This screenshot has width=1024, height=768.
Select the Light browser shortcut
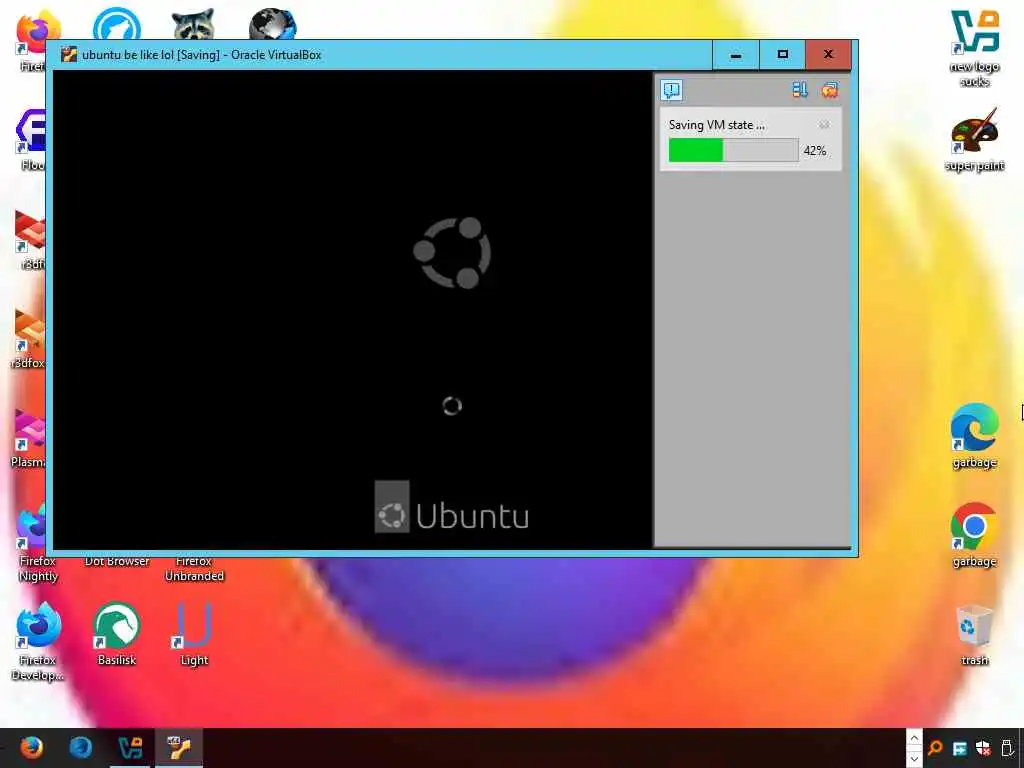click(194, 633)
